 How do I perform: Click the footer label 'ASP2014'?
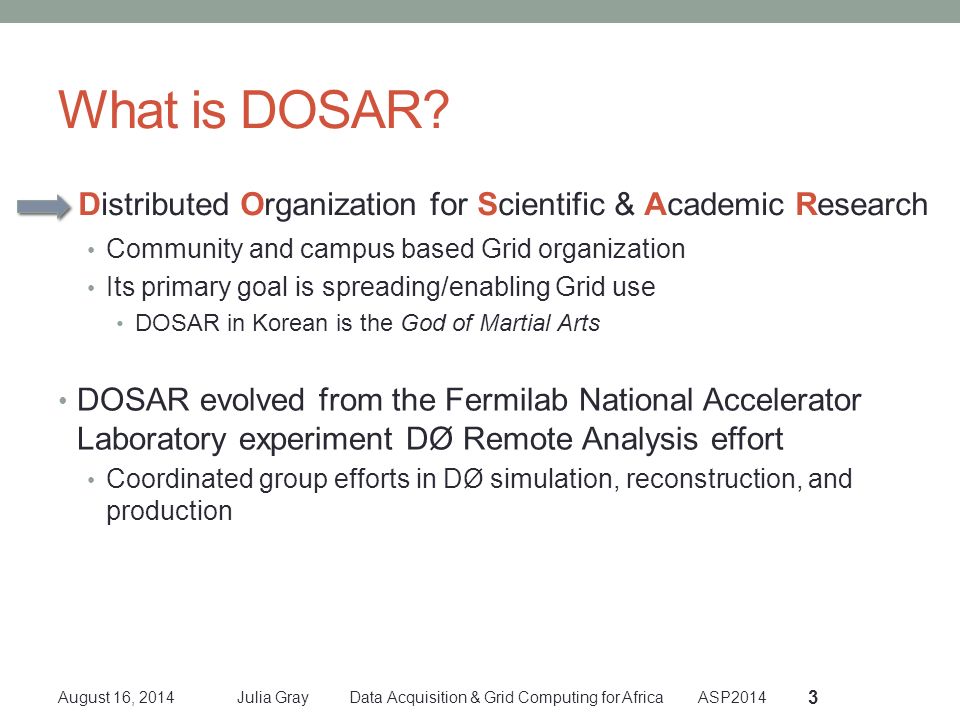coord(732,697)
